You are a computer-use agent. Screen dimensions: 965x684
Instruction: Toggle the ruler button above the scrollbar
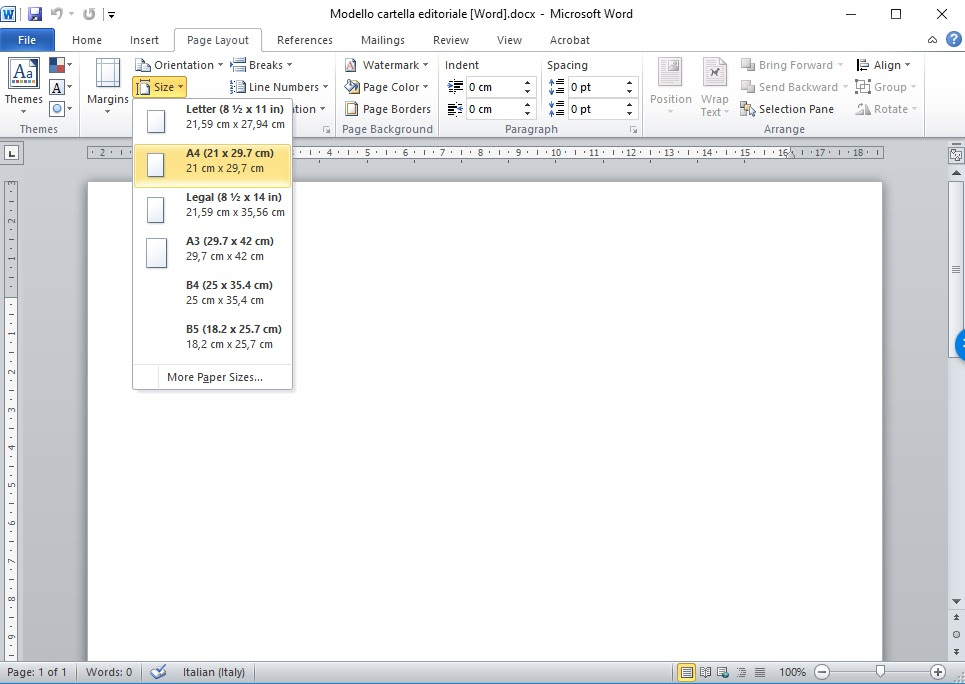[x=956, y=155]
